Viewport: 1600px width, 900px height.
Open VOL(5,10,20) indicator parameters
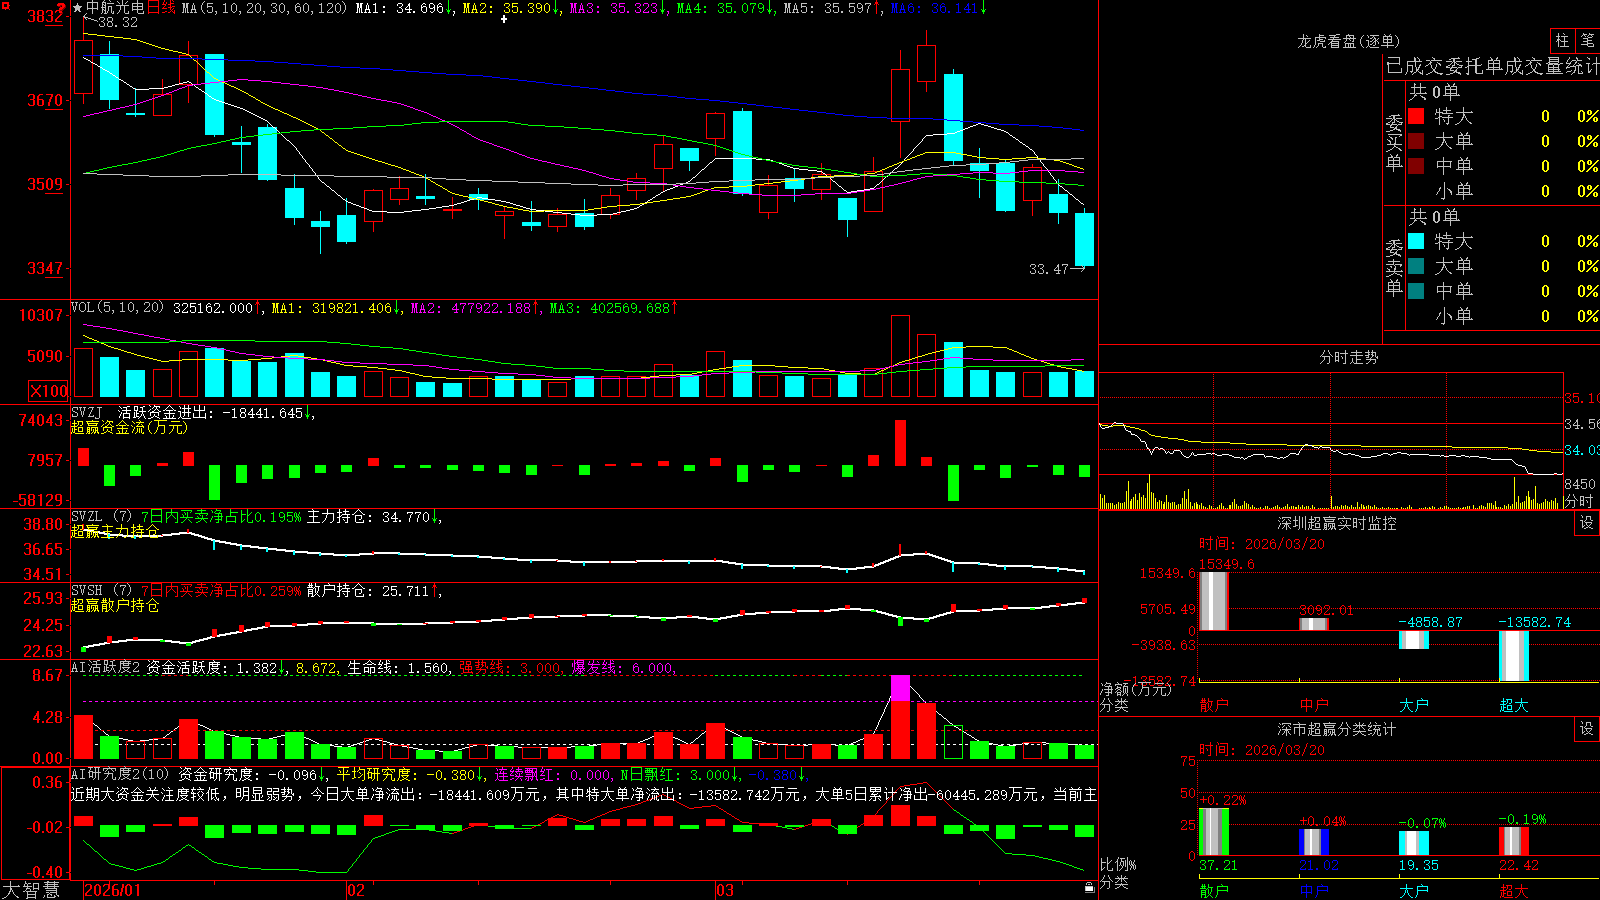117,307
